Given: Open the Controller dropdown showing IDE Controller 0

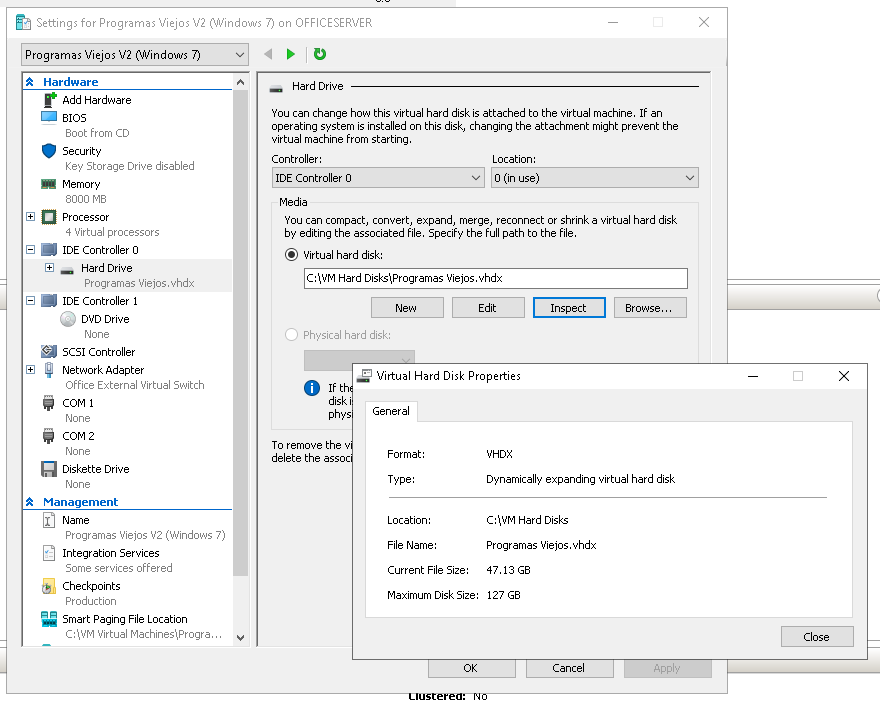Looking at the screenshot, I should (x=377, y=176).
